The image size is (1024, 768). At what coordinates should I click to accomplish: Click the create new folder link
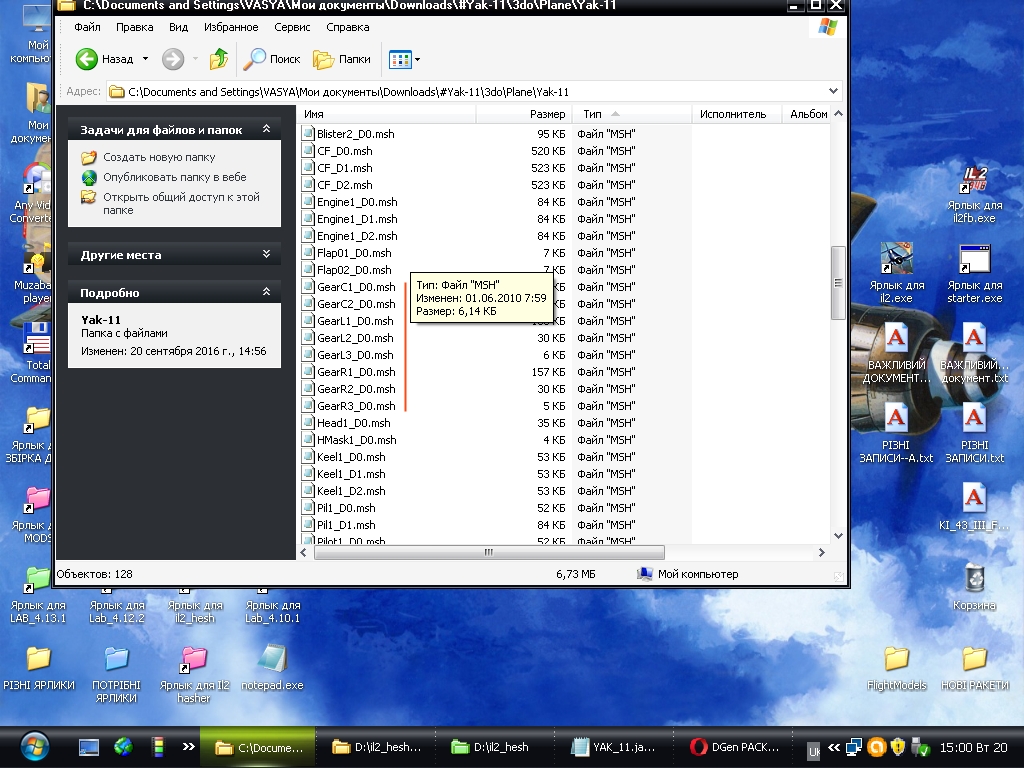click(159, 157)
